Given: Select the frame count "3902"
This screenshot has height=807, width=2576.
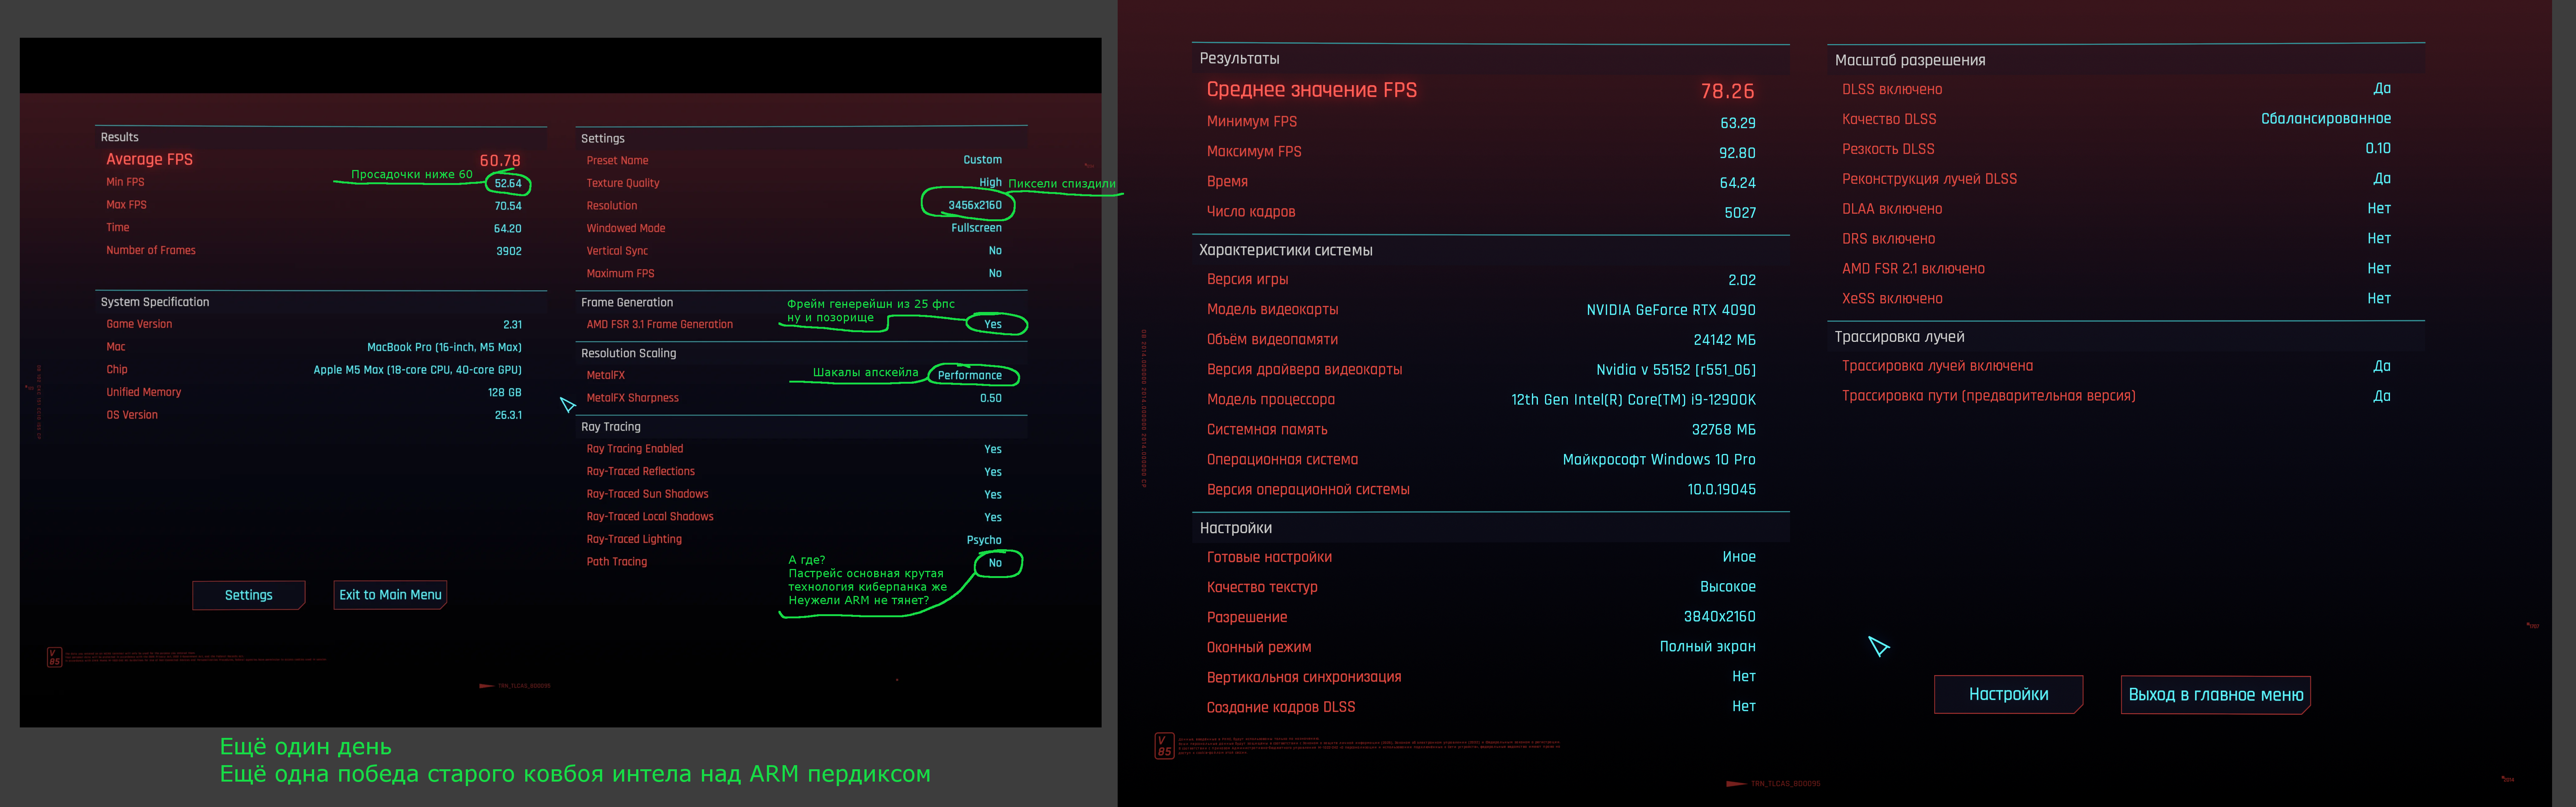Looking at the screenshot, I should tap(509, 251).
